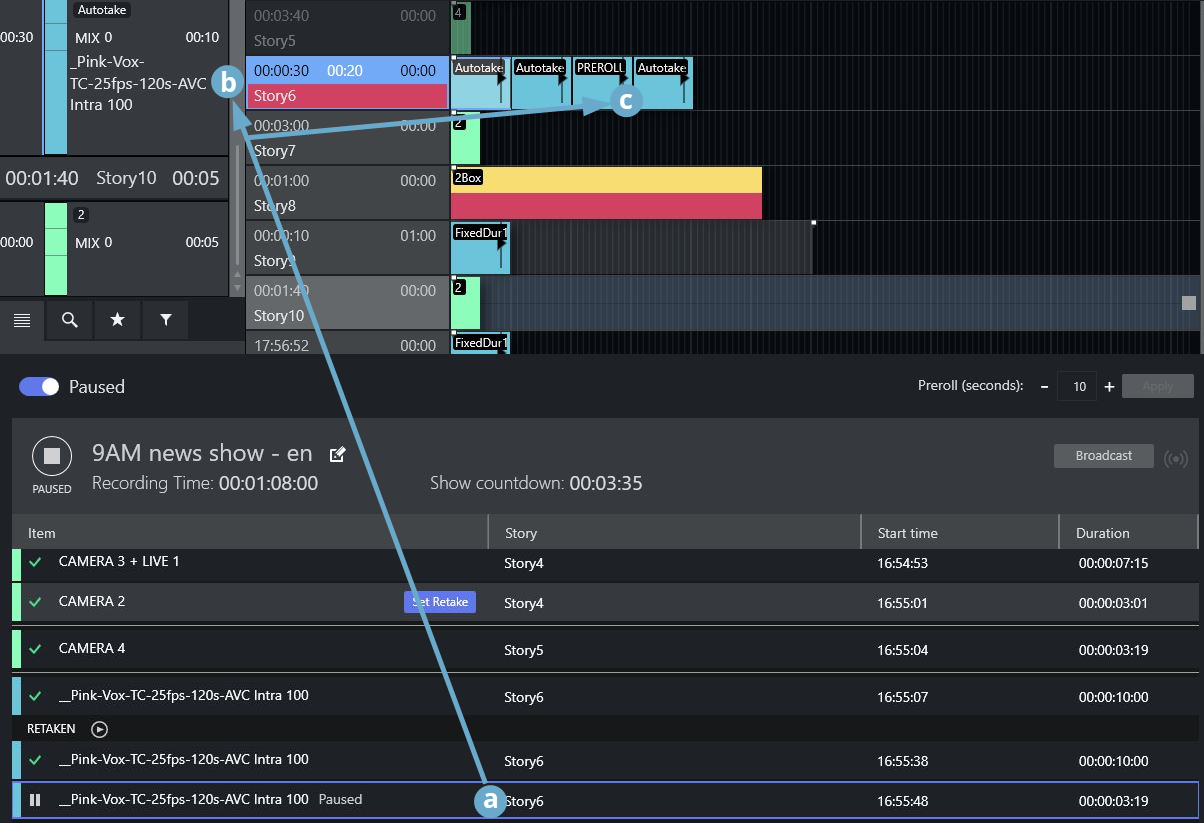Toggle the Paused switch

(x=40, y=387)
